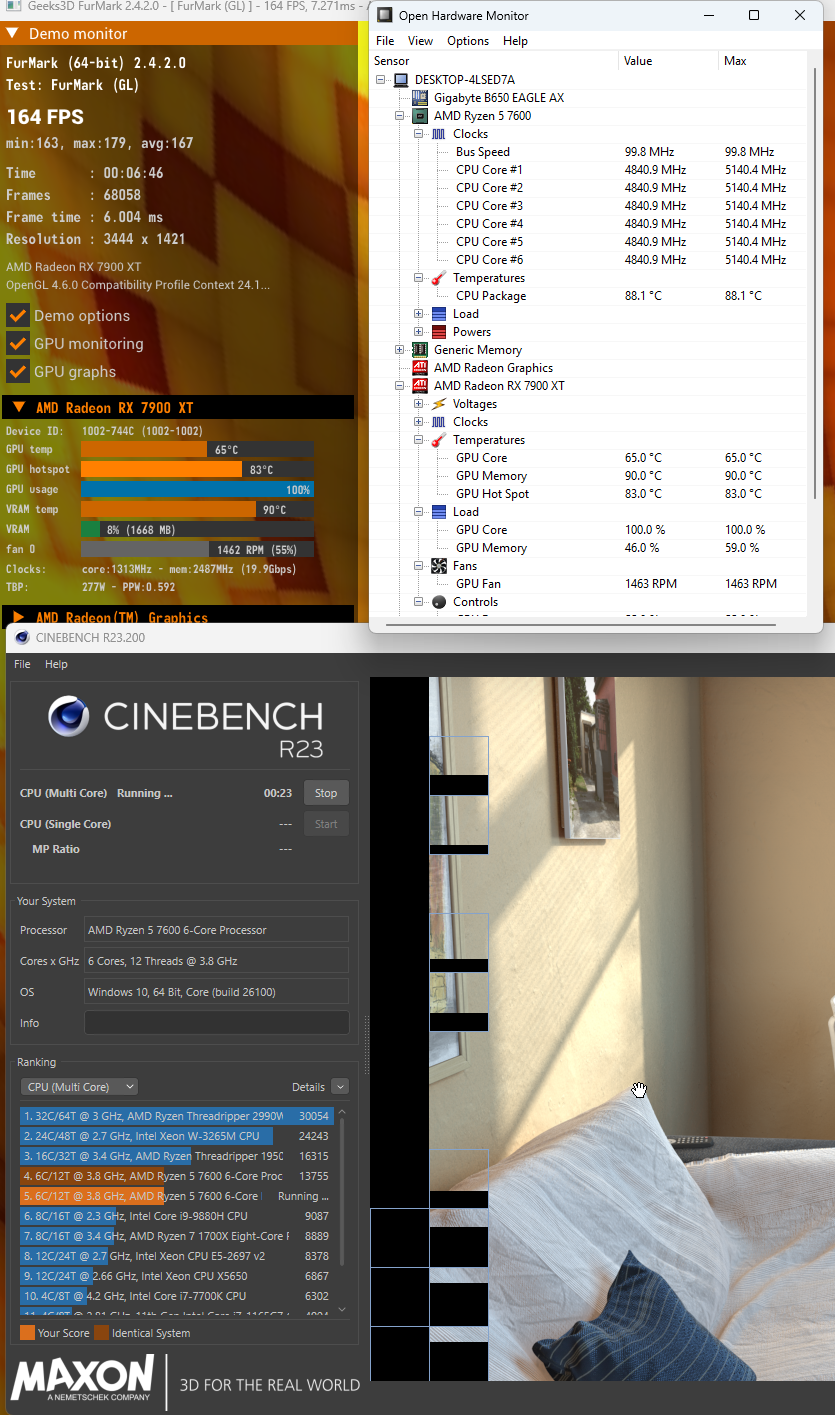Image resolution: width=835 pixels, height=1415 pixels.
Task: Open the CPU (Multi Core) ranking dropdown
Action: click(x=79, y=1087)
